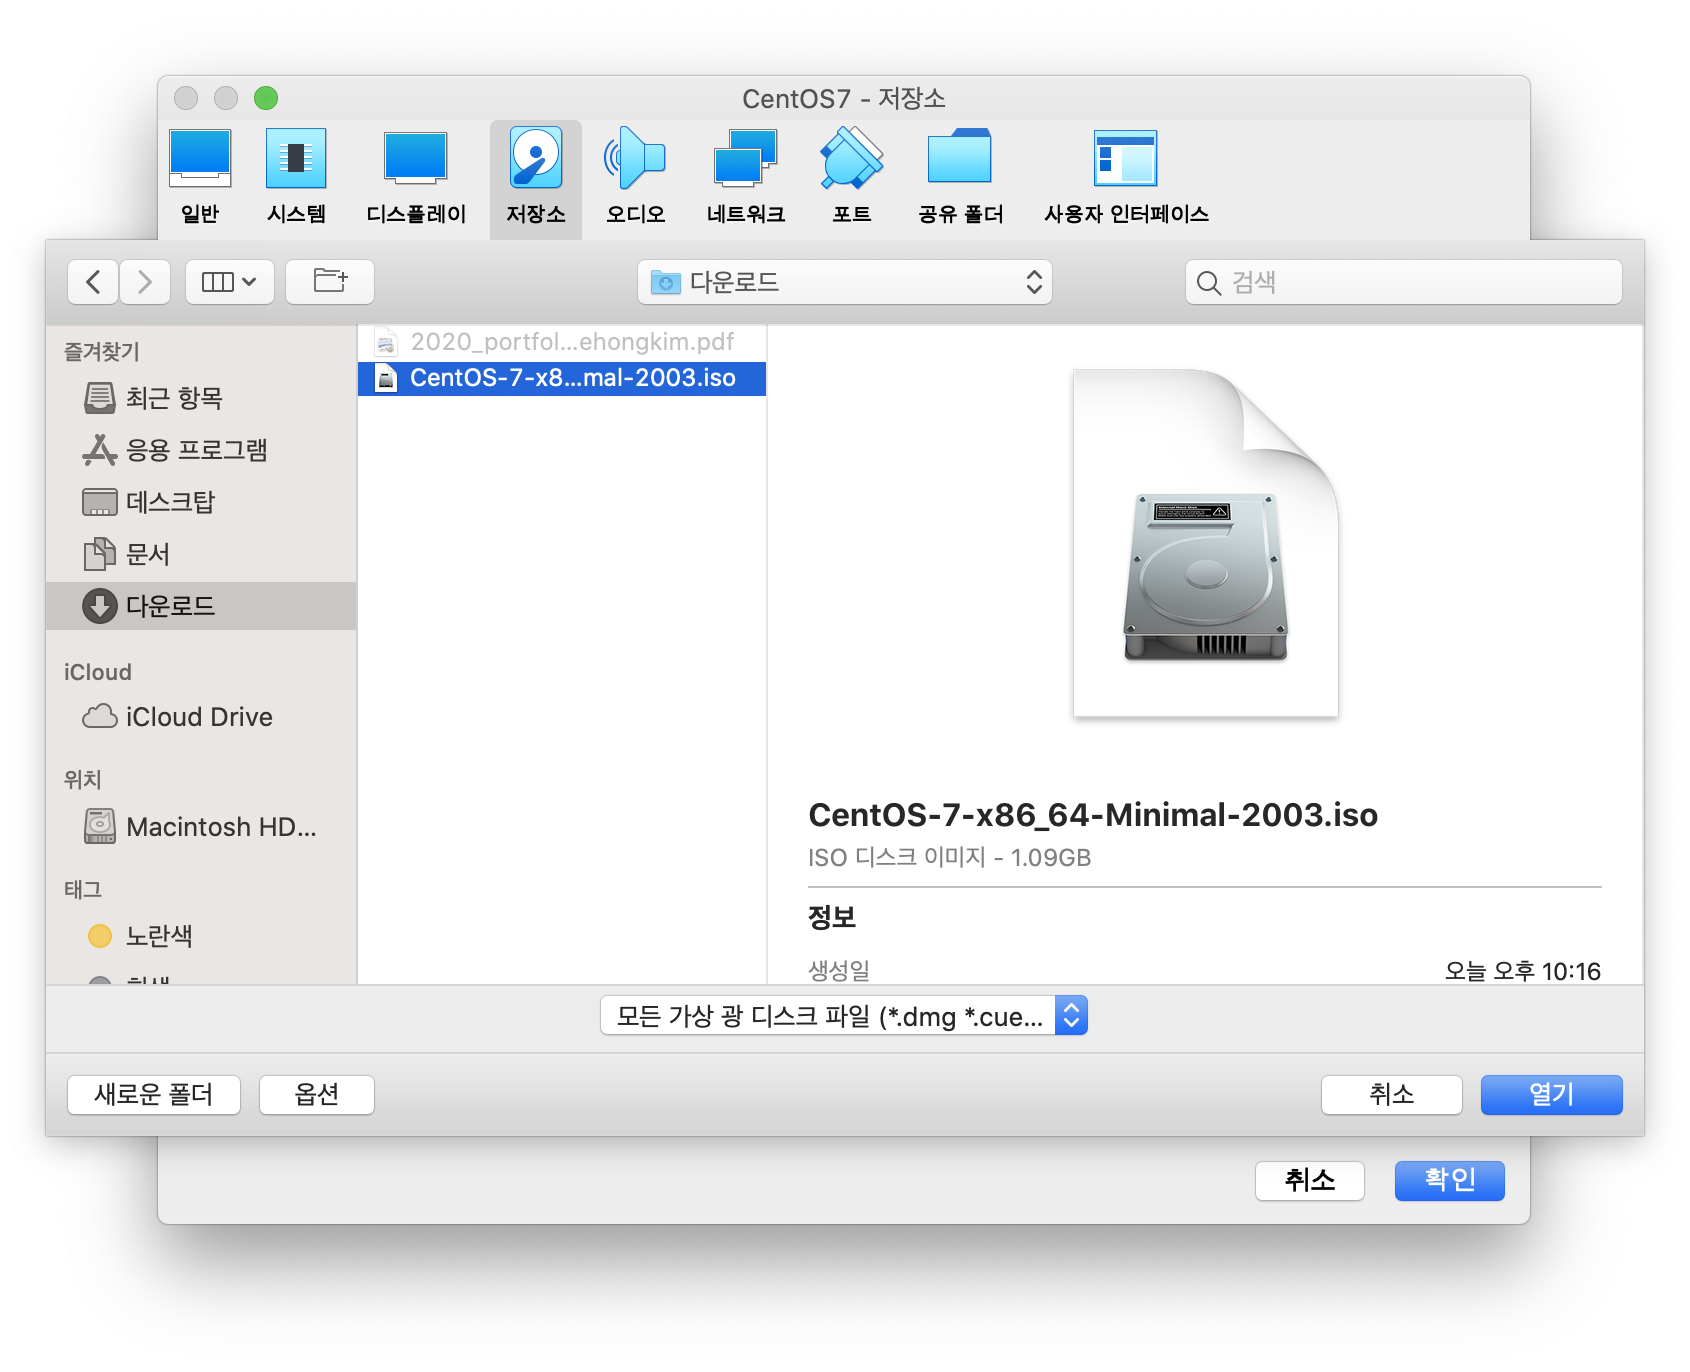
Task: Click 취소 in the file dialog
Action: pos(1392,1095)
